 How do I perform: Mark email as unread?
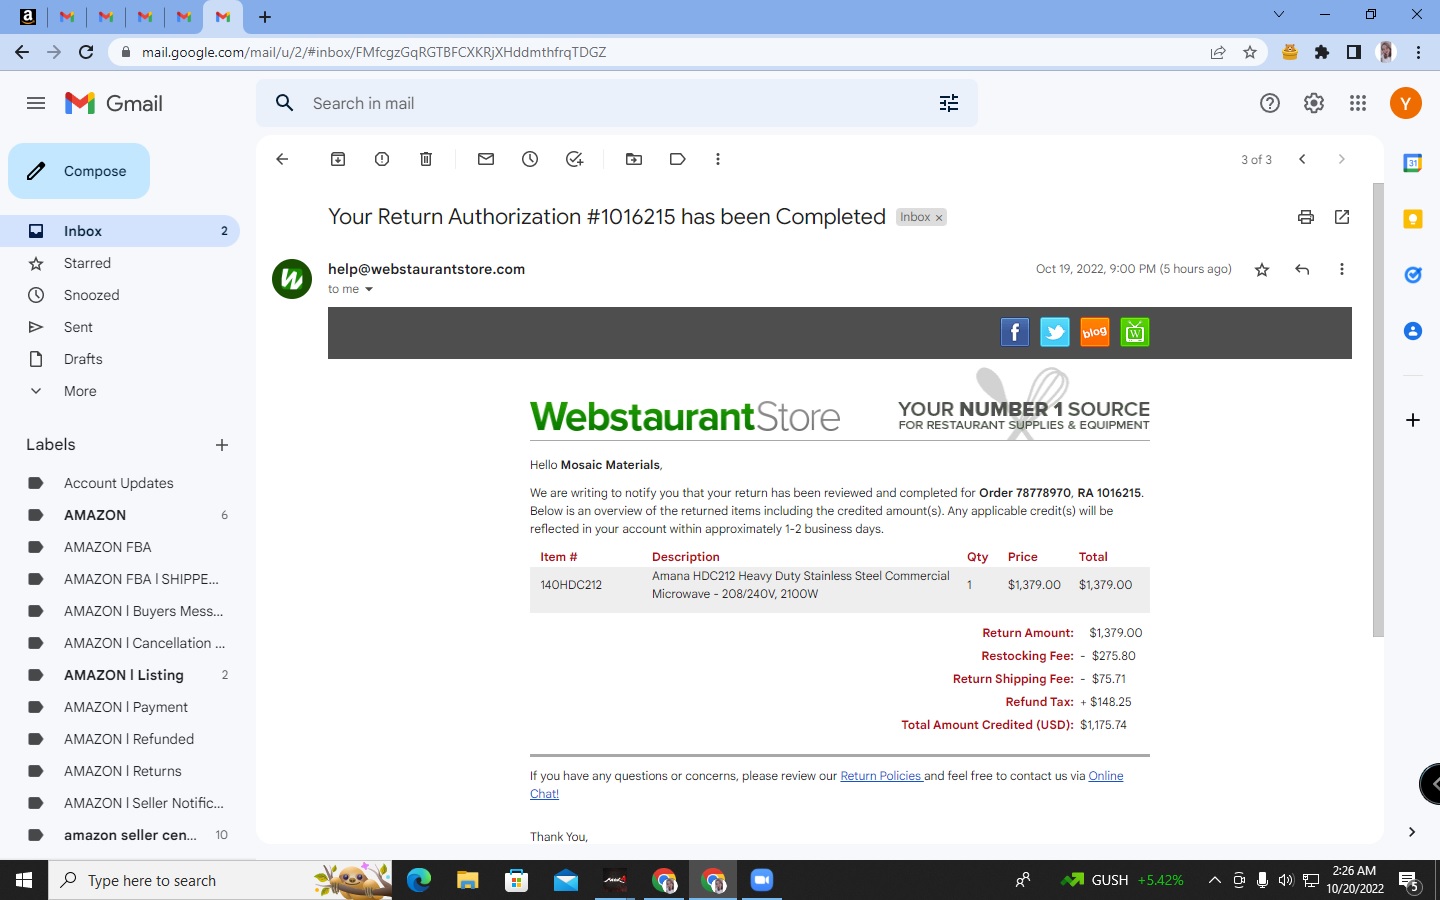[486, 159]
